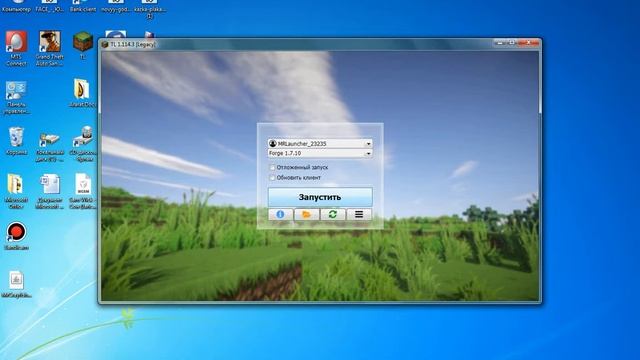The height and width of the screenshot is (360, 640).
Task: Select the white BCM file desktop icon
Action: (x=83, y=191)
